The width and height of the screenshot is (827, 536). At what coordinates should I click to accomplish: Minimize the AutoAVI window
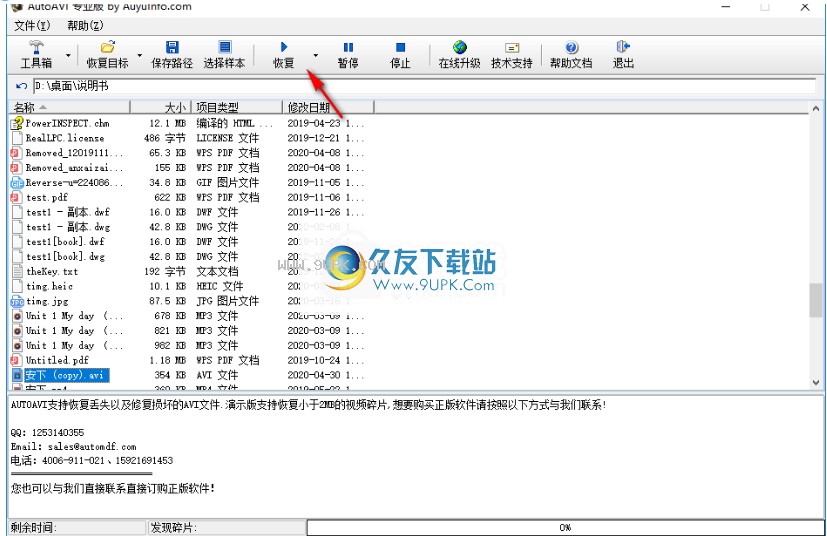(x=726, y=7)
